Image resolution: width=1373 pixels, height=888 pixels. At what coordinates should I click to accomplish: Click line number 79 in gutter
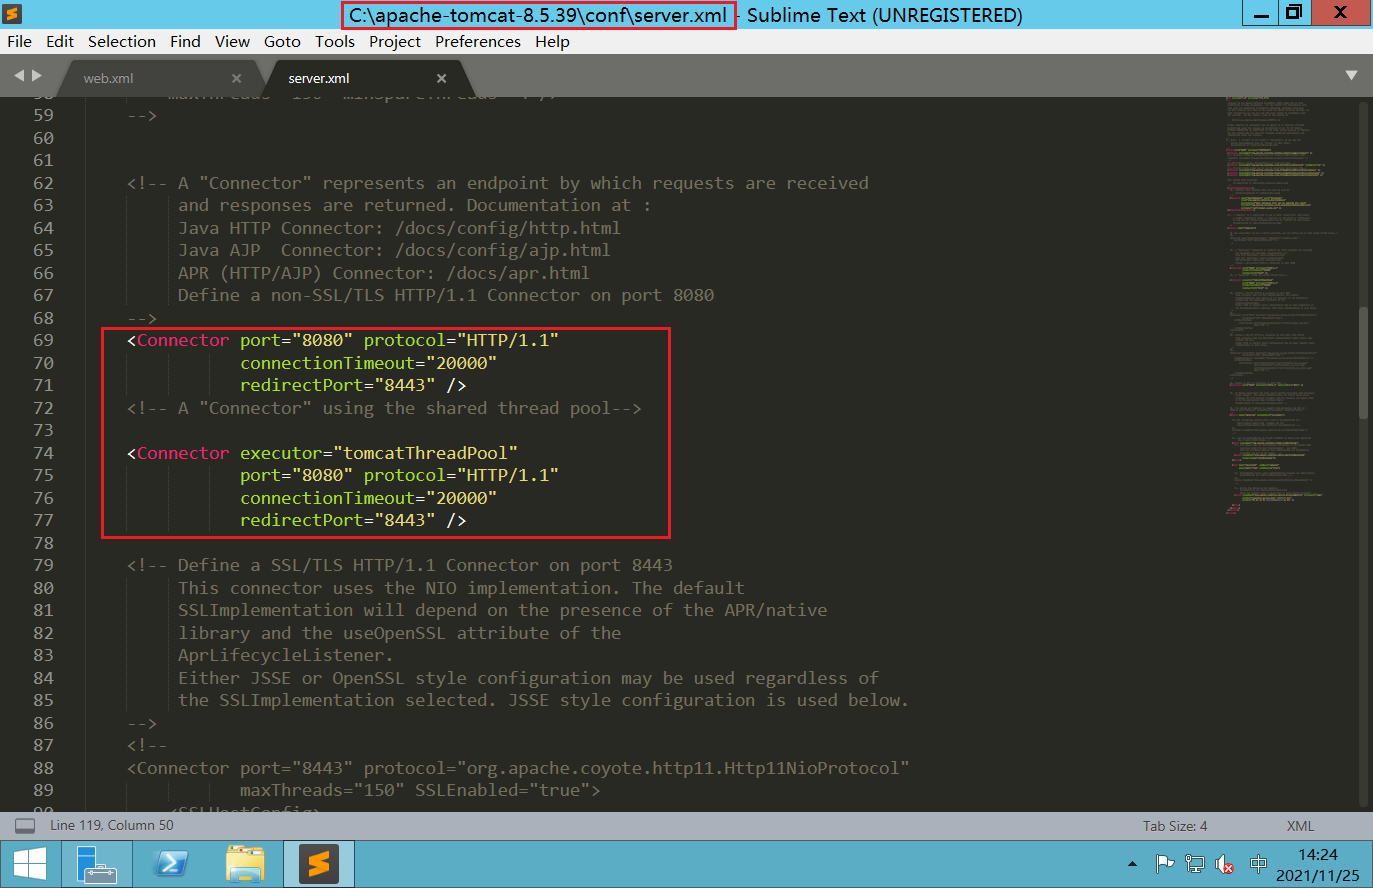[43, 565]
